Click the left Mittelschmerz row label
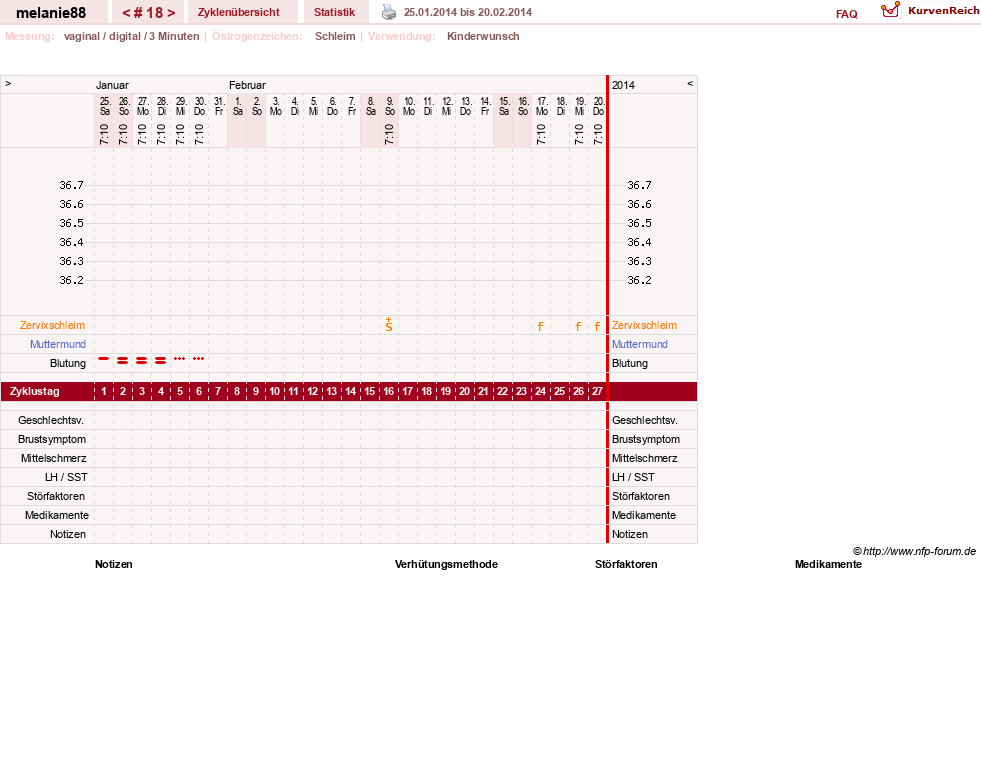 (53, 458)
